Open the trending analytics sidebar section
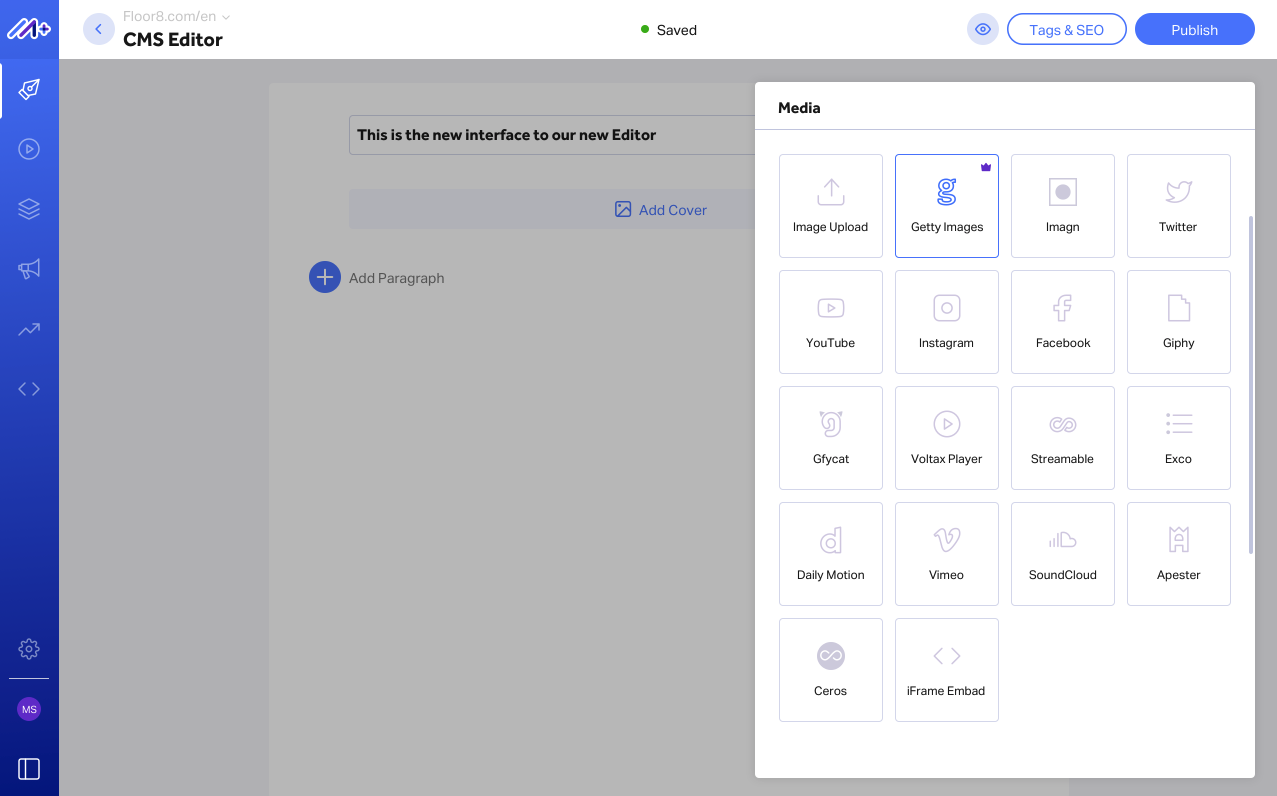The image size is (1277, 796). tap(29, 329)
